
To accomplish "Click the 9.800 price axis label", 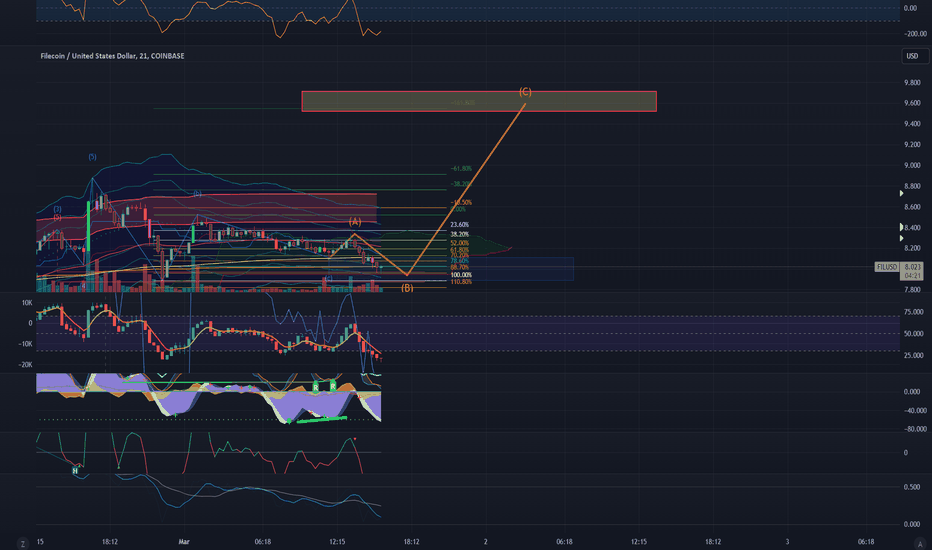I will click(x=912, y=83).
